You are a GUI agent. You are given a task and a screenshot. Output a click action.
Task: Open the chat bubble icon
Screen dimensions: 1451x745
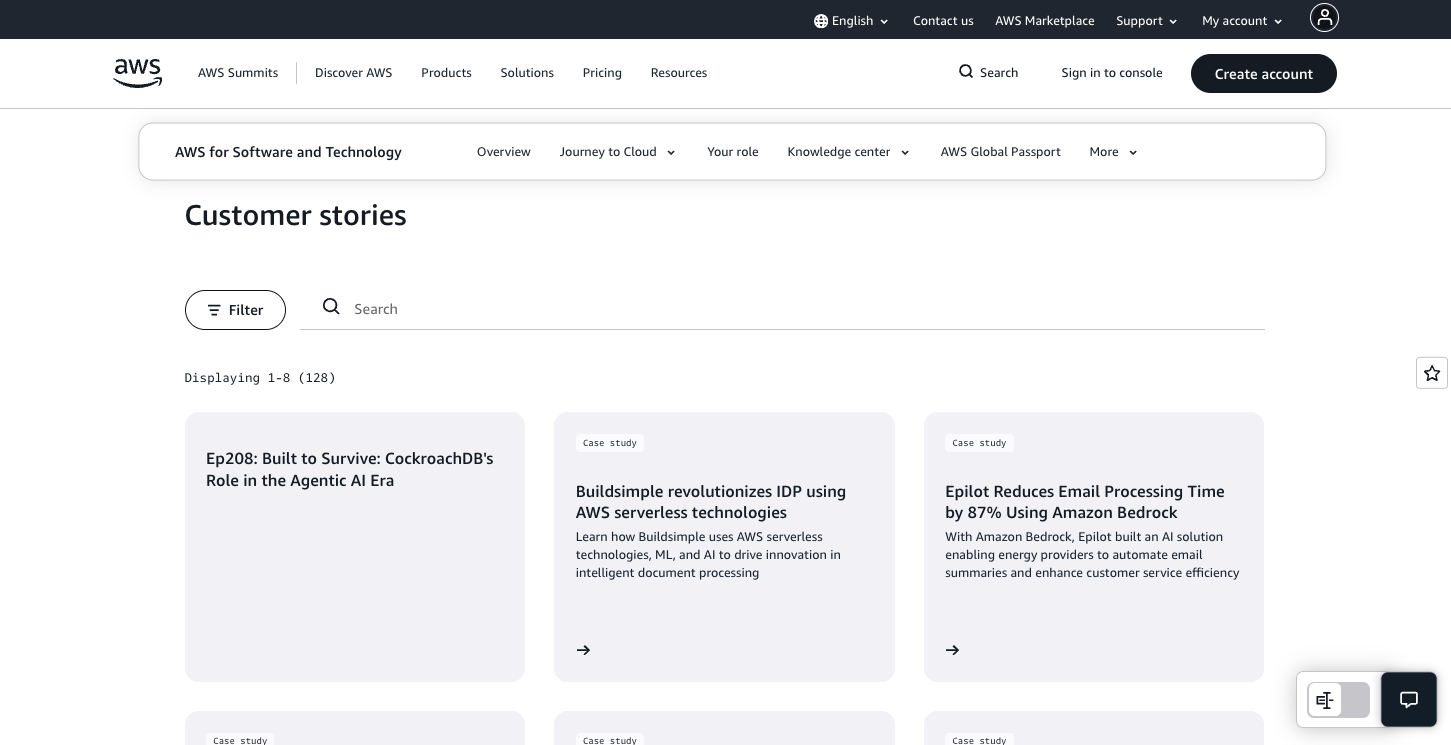pos(1409,700)
